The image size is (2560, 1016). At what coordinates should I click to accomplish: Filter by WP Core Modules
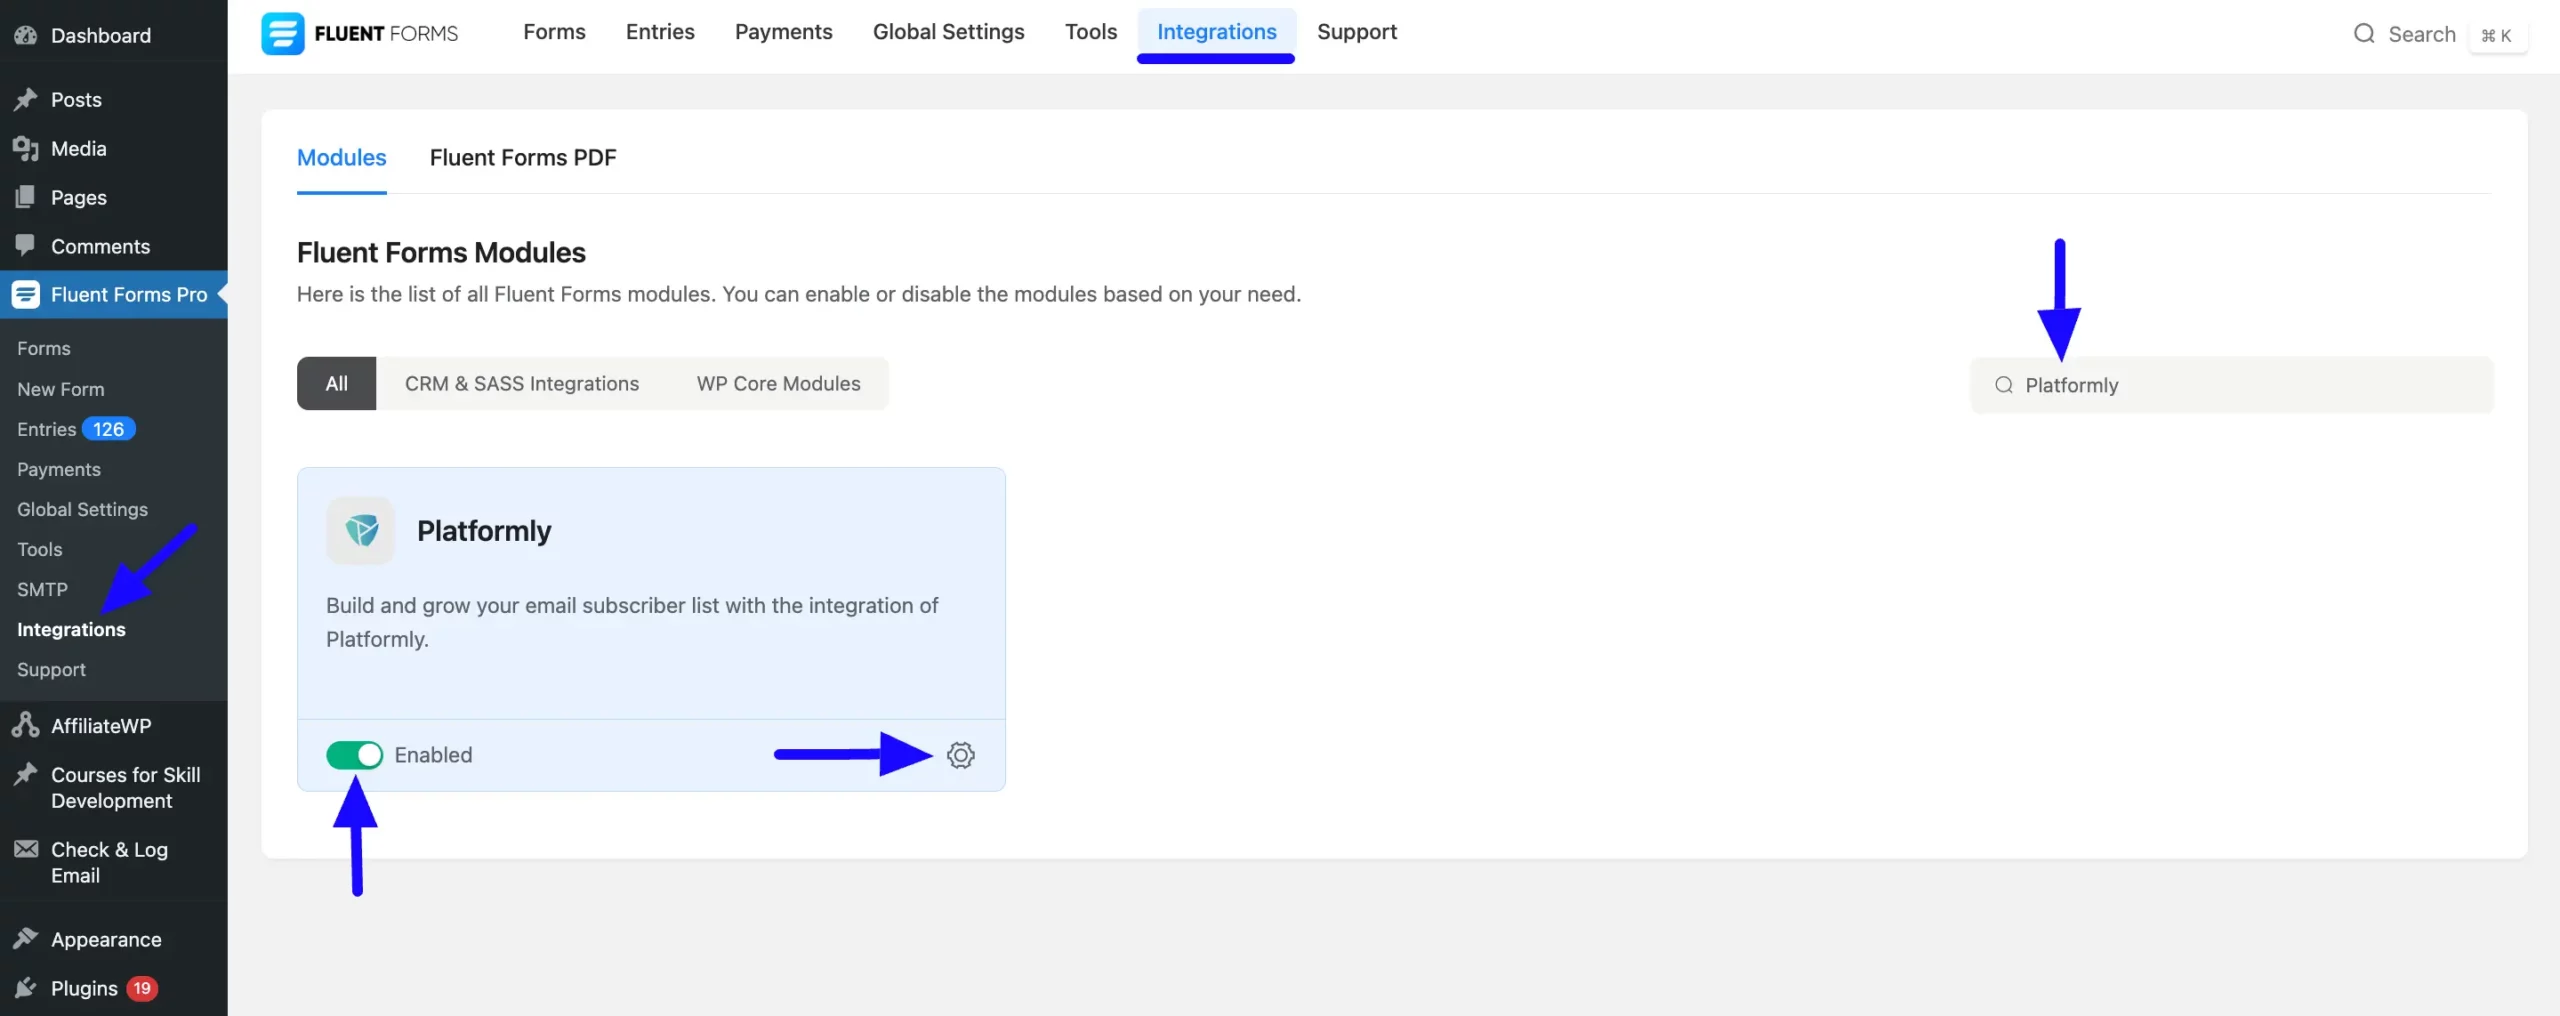(x=778, y=384)
